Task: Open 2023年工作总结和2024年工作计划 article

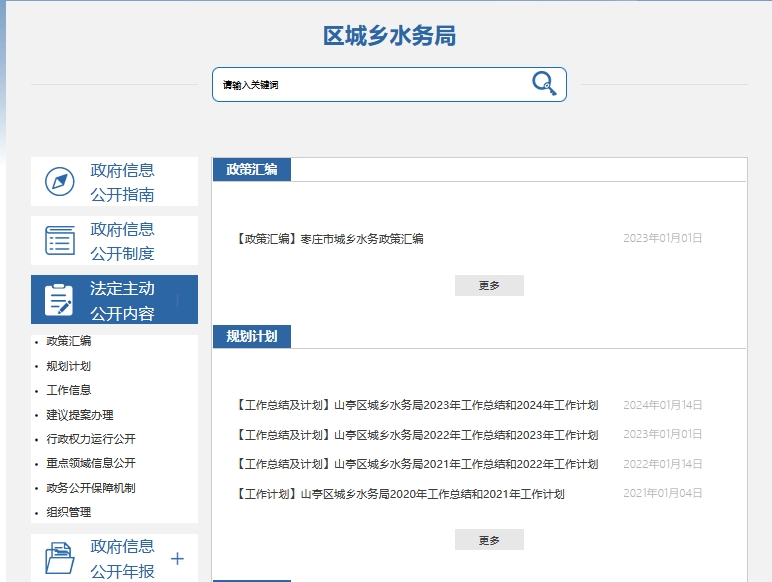Action: pyautogui.click(x=417, y=405)
